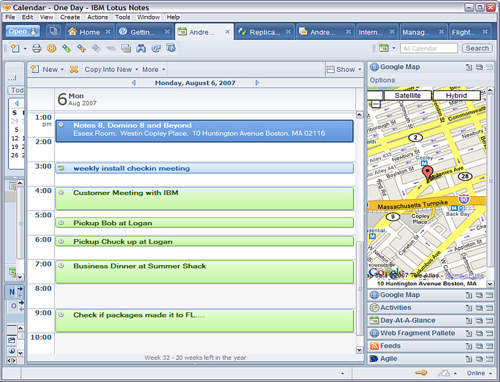Select Business Dinner at Summer Shack entry
Image resolution: width=500 pixels, height=382 pixels.
[x=204, y=272]
